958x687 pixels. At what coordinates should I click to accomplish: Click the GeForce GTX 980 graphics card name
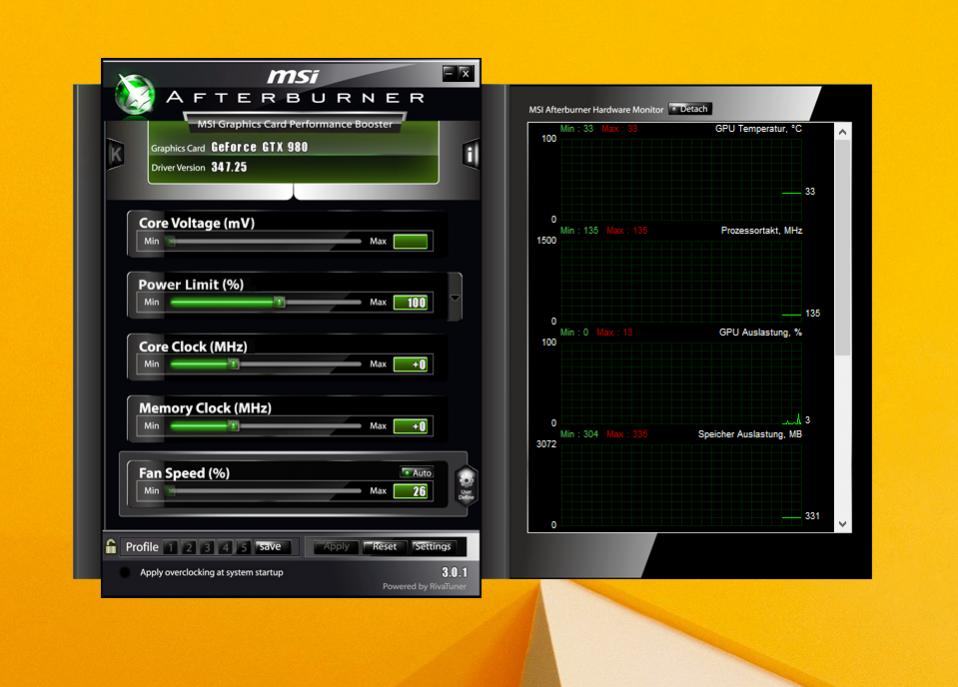point(260,147)
